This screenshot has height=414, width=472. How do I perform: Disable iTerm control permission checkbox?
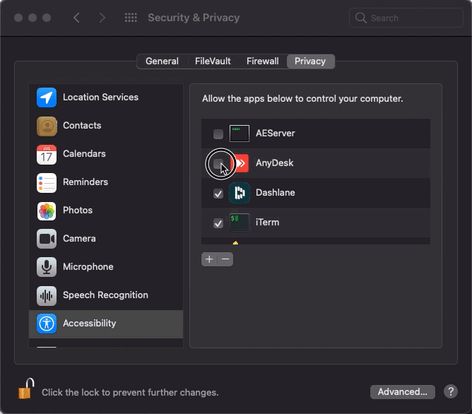(218, 223)
